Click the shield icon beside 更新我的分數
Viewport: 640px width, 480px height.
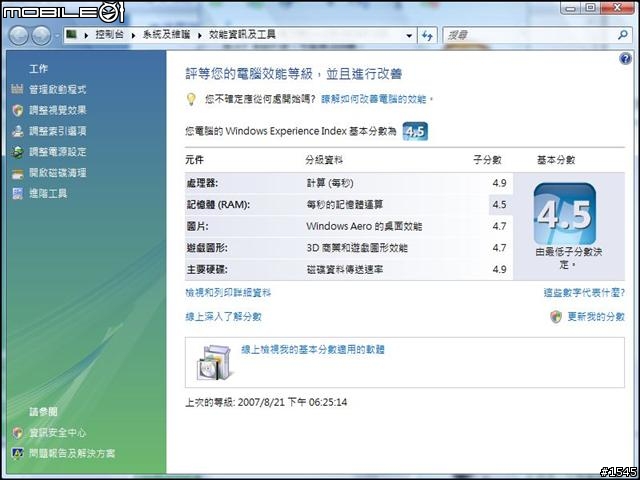(556, 317)
